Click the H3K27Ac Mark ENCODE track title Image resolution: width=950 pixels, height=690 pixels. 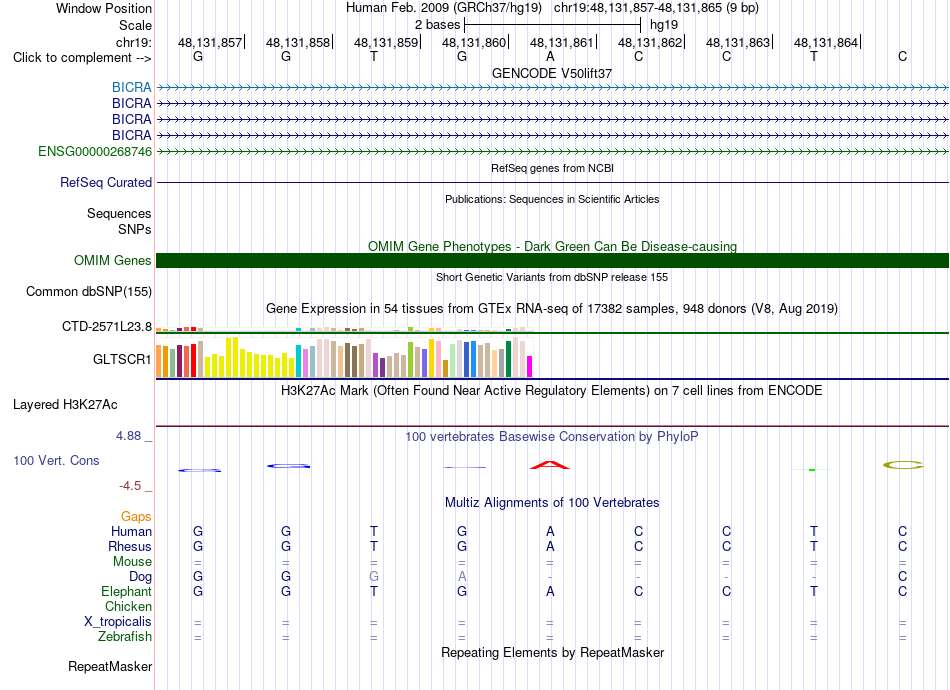pos(552,390)
